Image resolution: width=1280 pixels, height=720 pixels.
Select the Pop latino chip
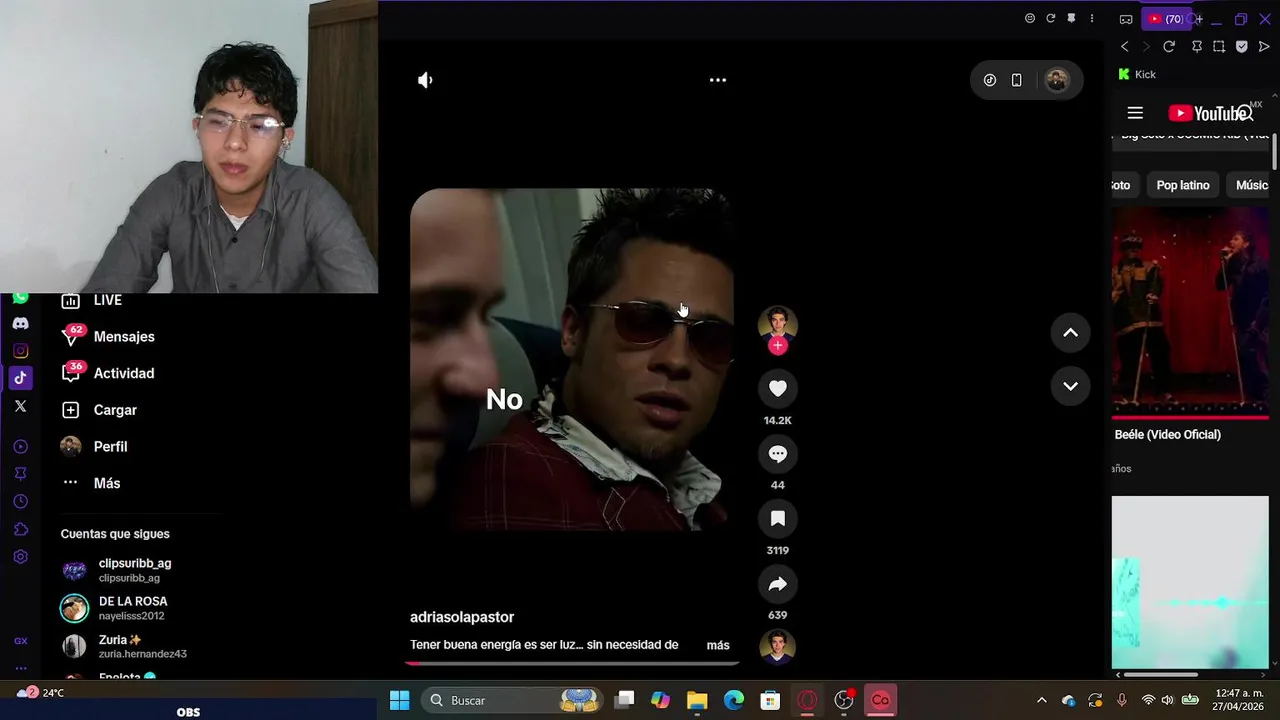point(1183,185)
